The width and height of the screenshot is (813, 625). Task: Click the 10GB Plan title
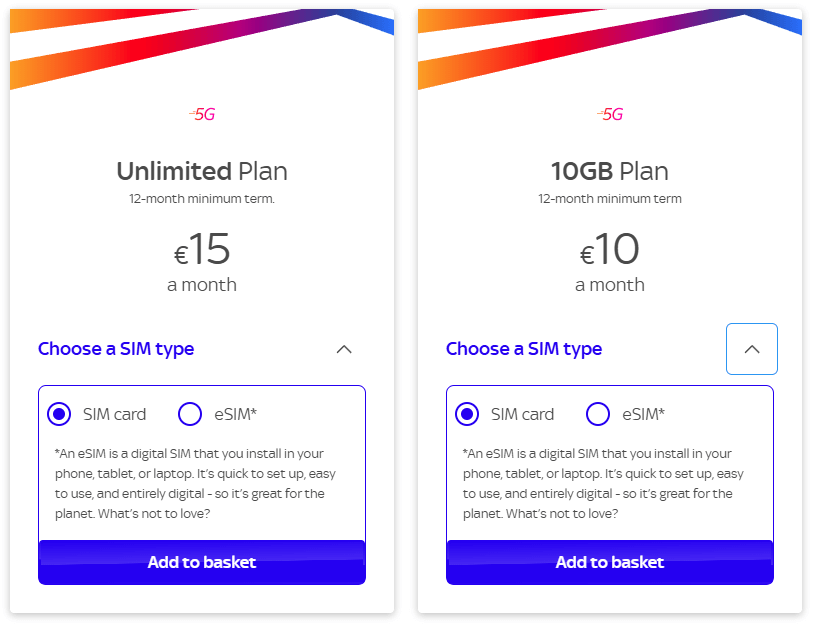pos(610,171)
